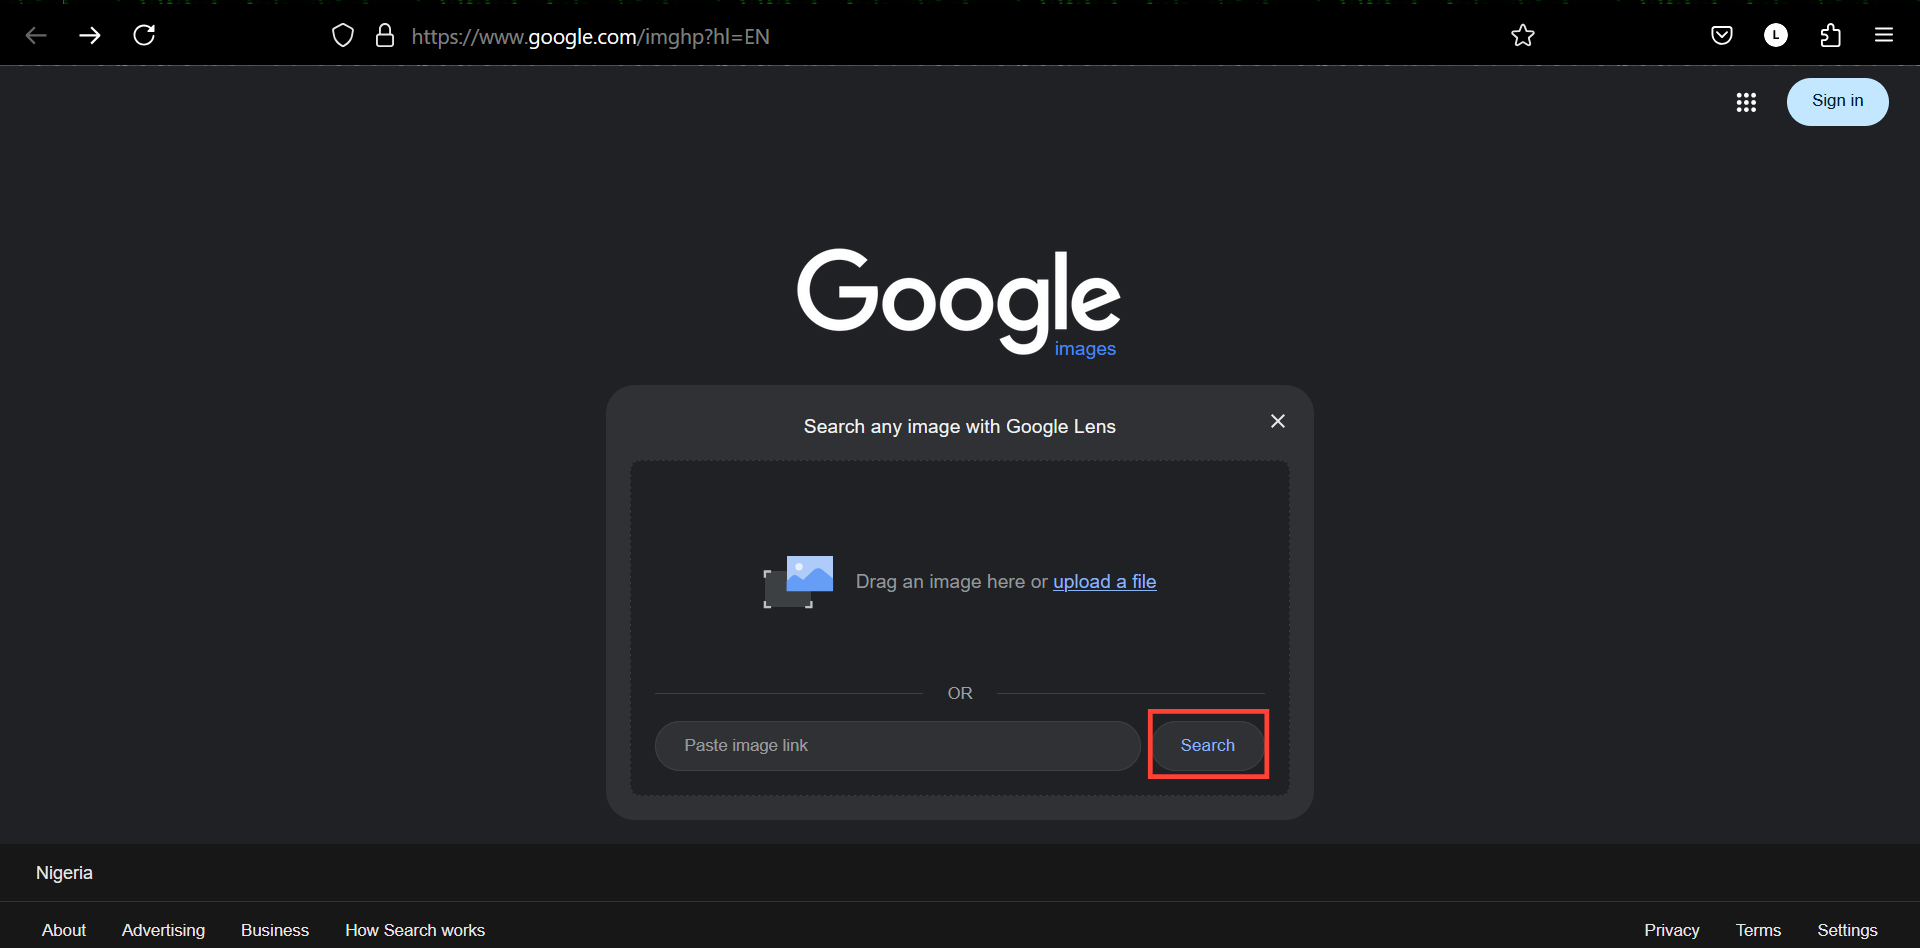Click the address bar URL
This screenshot has width=1920, height=948.
tap(591, 37)
